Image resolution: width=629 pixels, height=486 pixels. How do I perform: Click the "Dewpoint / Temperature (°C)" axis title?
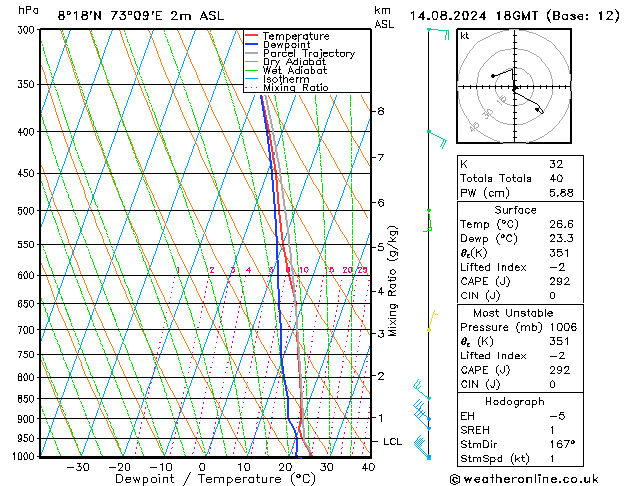pos(215,479)
